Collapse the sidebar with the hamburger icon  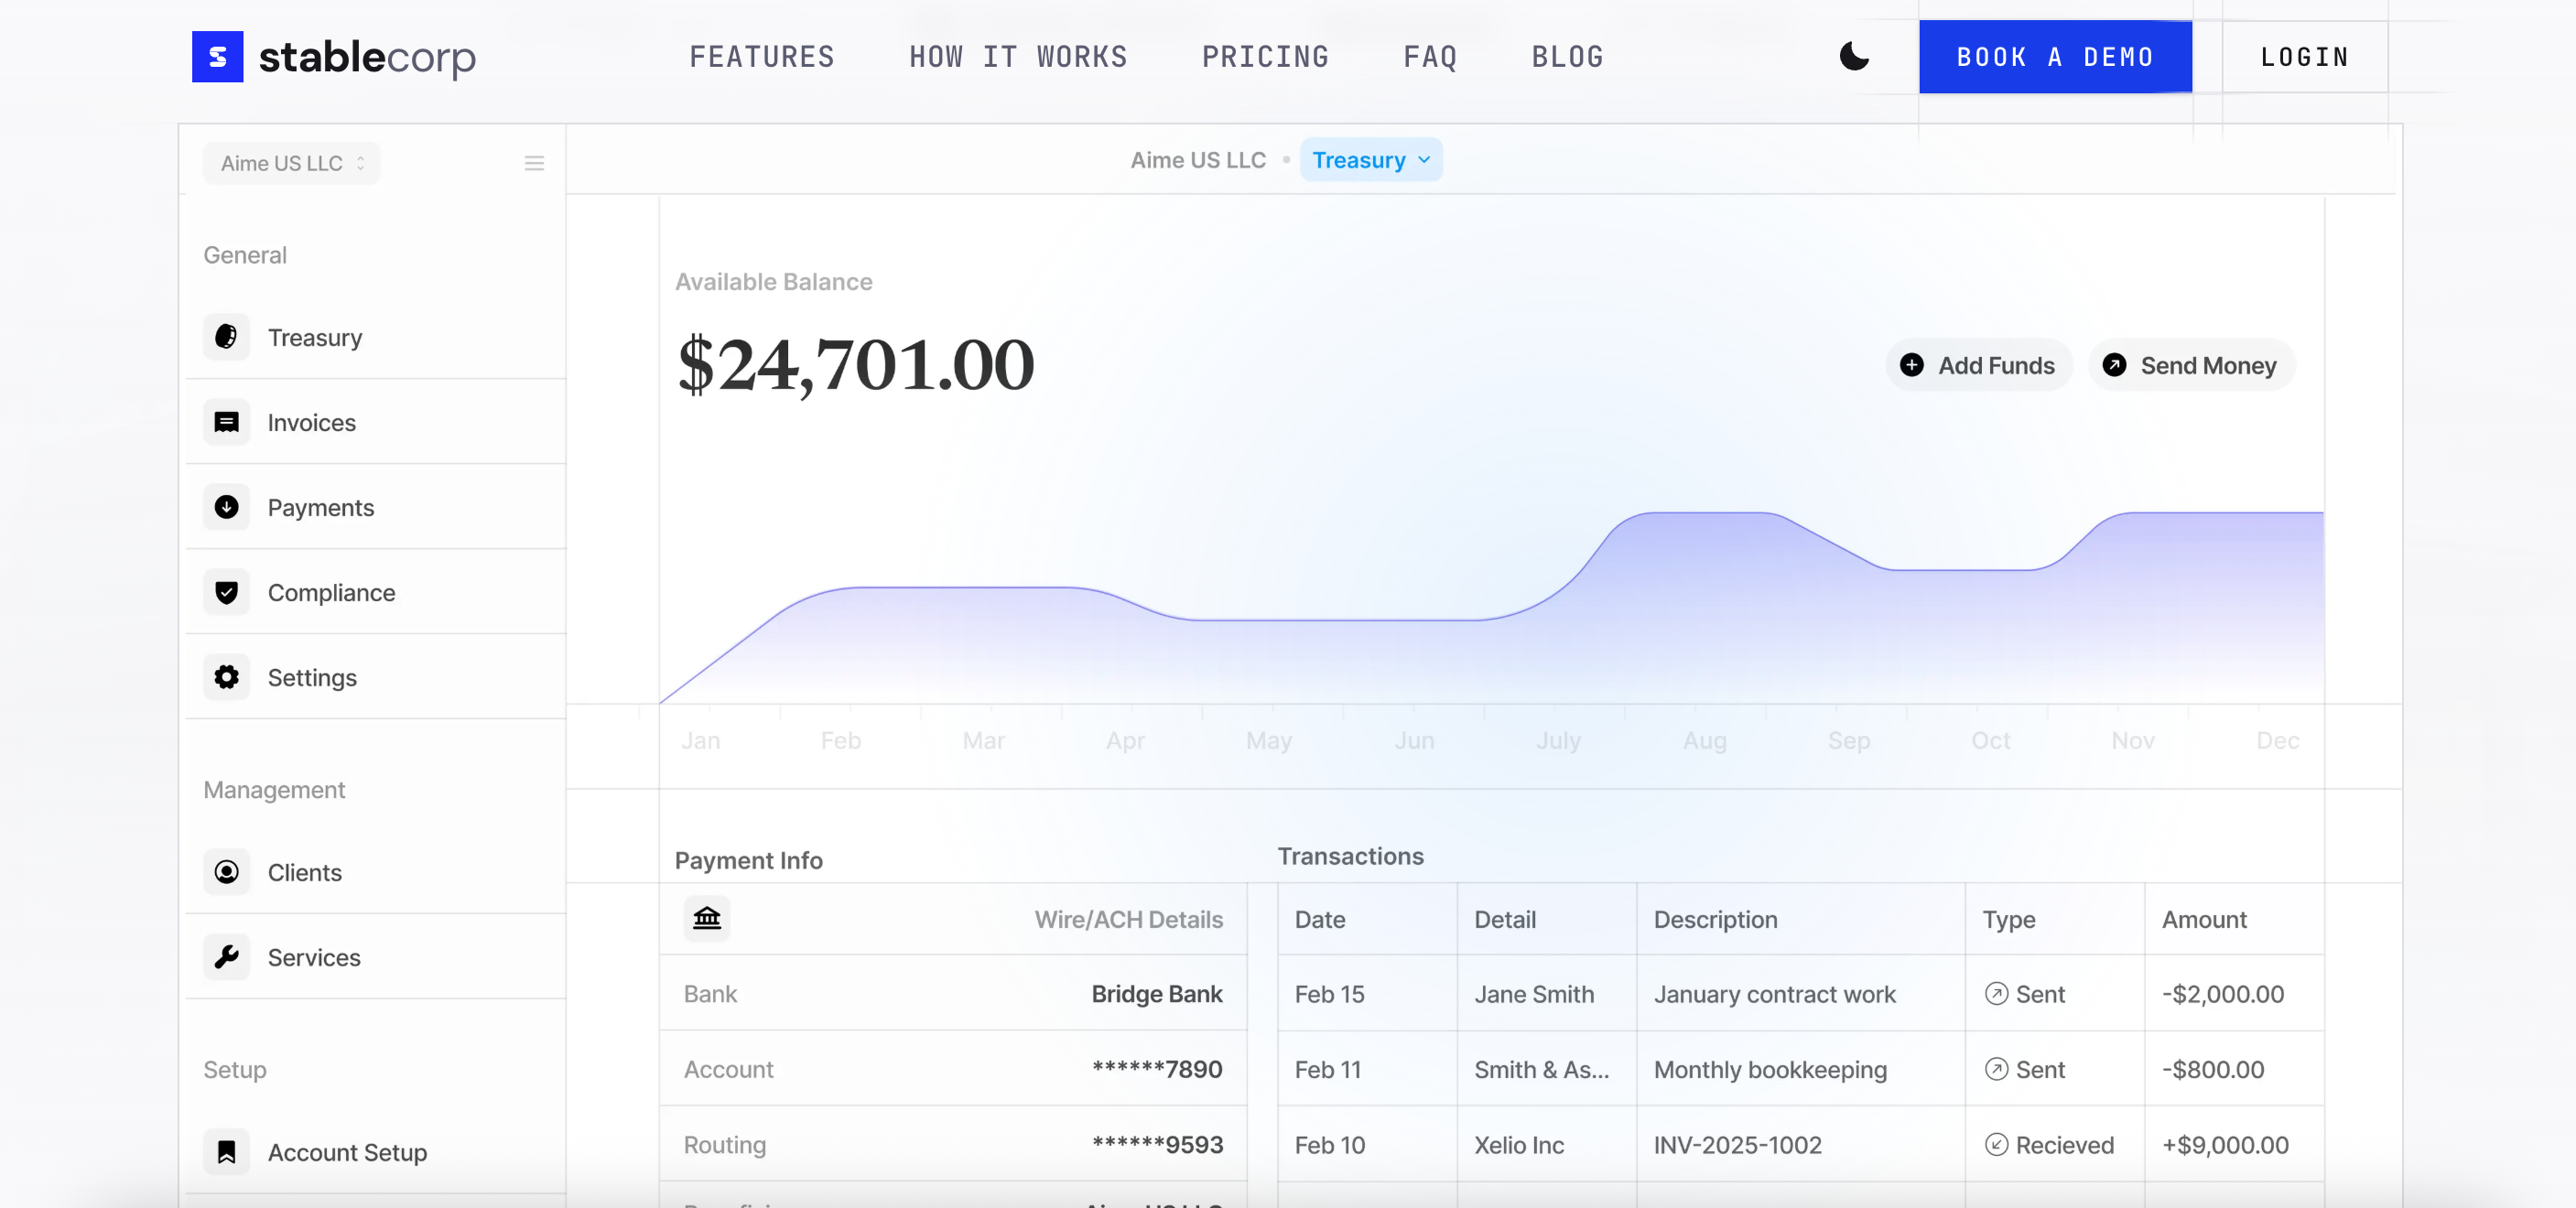[535, 163]
